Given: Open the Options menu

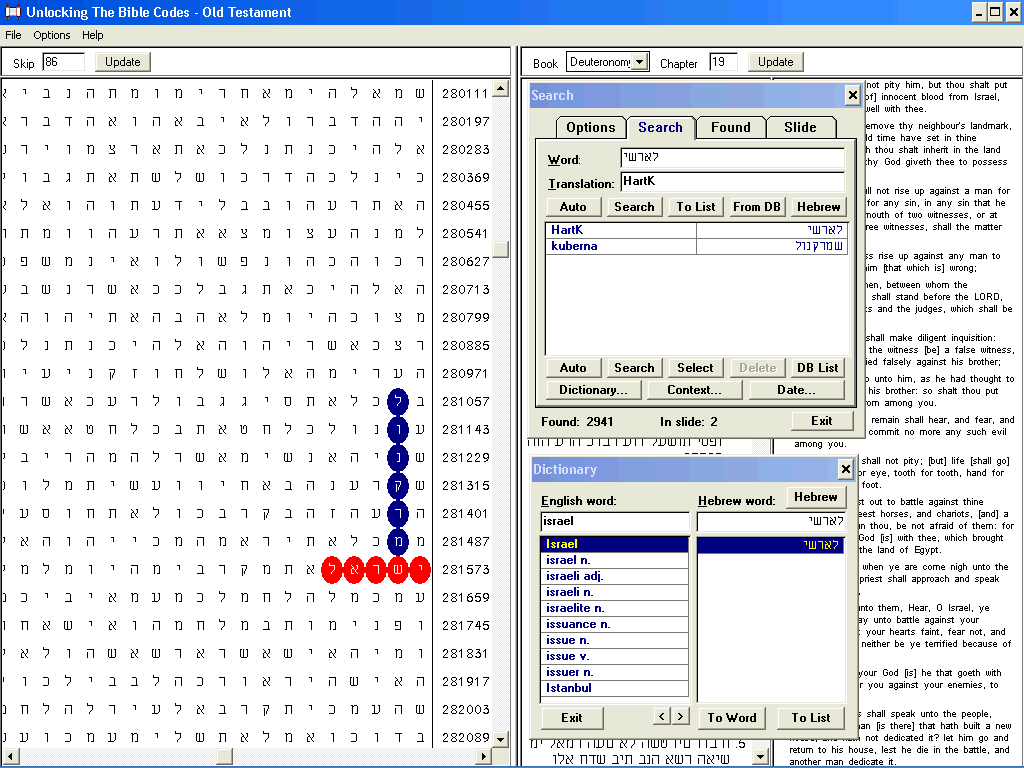Looking at the screenshot, I should (52, 35).
